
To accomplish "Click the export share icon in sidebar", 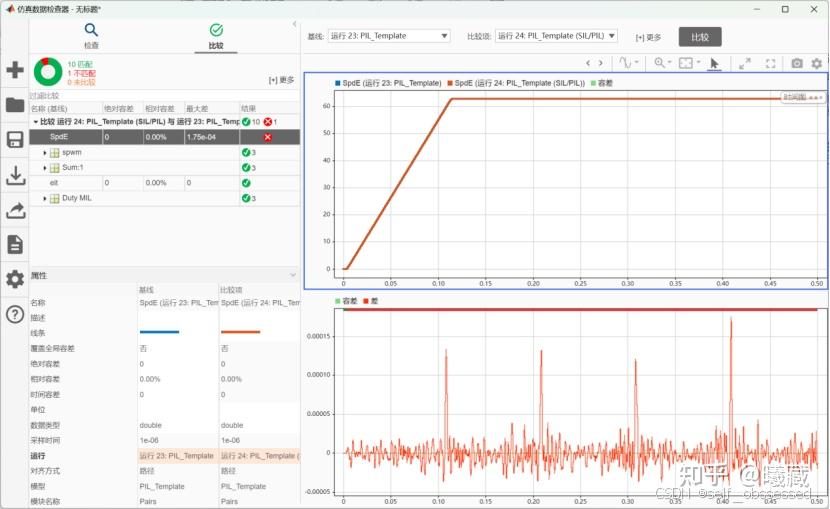I will pyautogui.click(x=15, y=210).
